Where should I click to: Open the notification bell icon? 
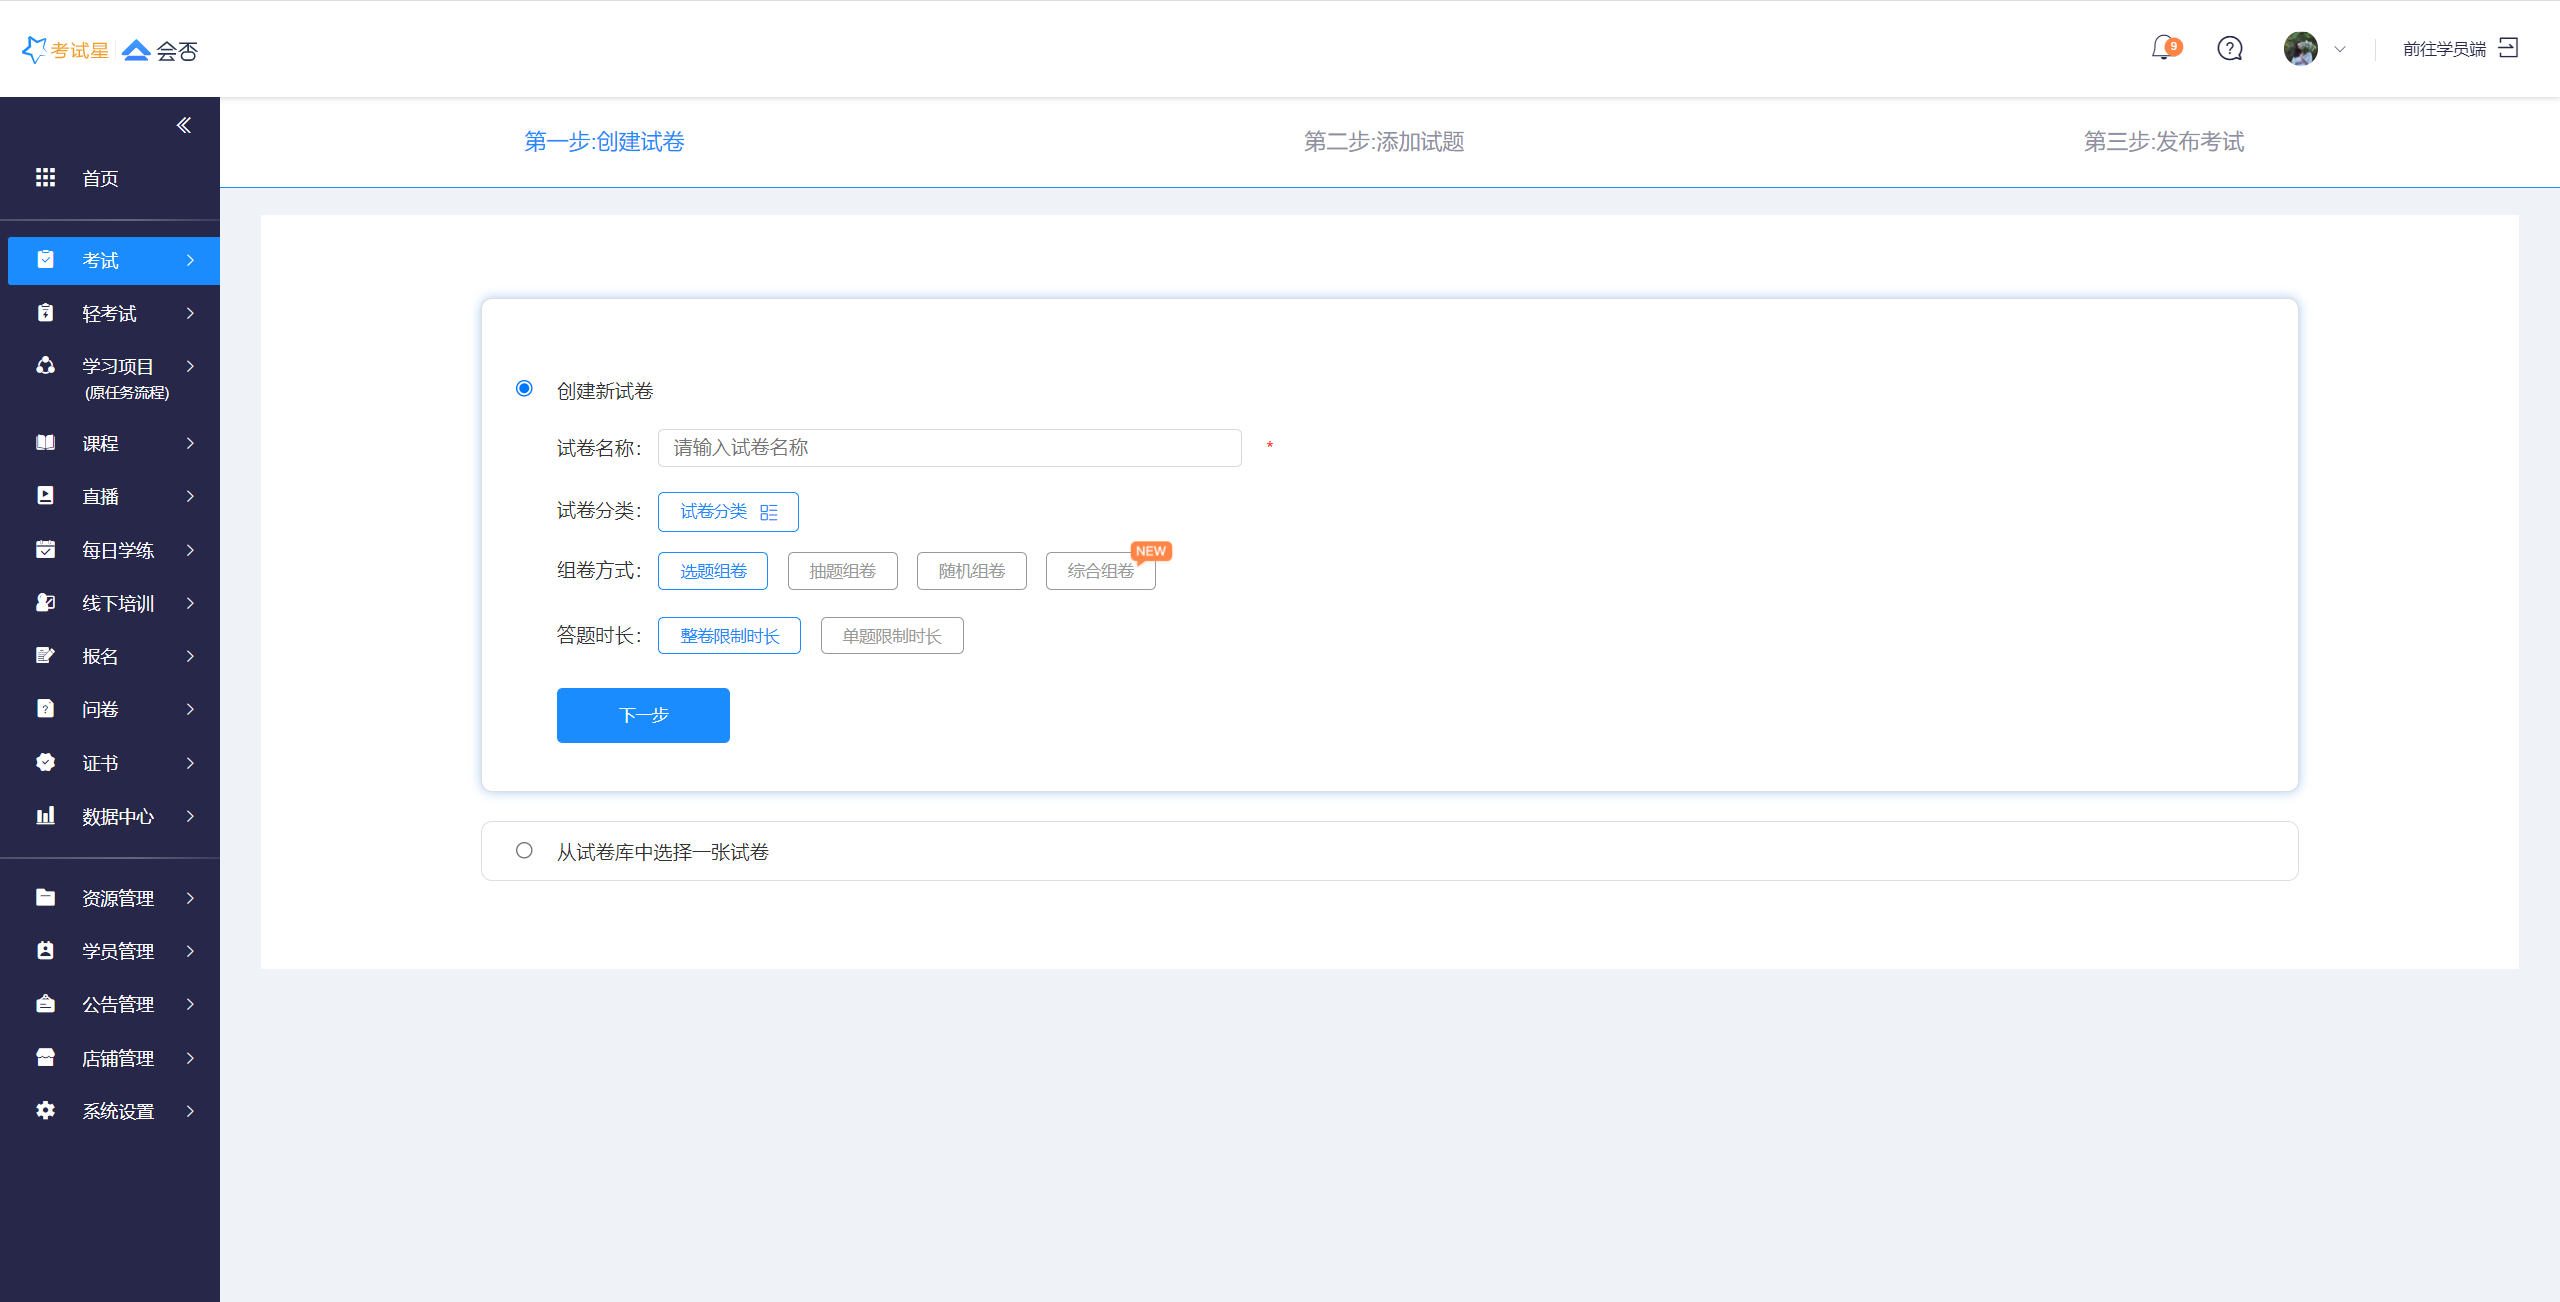pyautogui.click(x=2163, y=48)
